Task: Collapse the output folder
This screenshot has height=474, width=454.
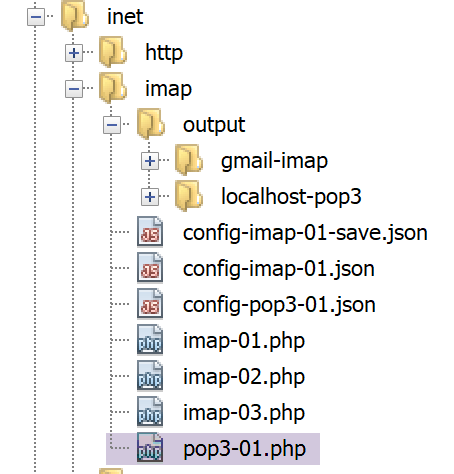Action: click(x=112, y=125)
